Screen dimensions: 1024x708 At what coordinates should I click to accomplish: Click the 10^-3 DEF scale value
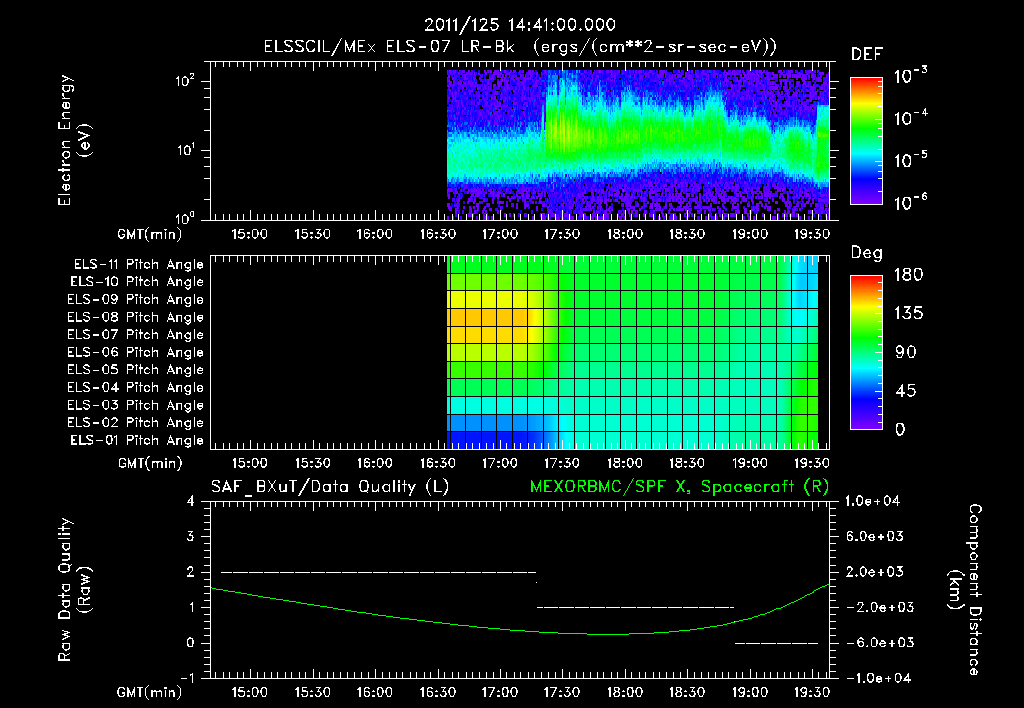[x=910, y=76]
